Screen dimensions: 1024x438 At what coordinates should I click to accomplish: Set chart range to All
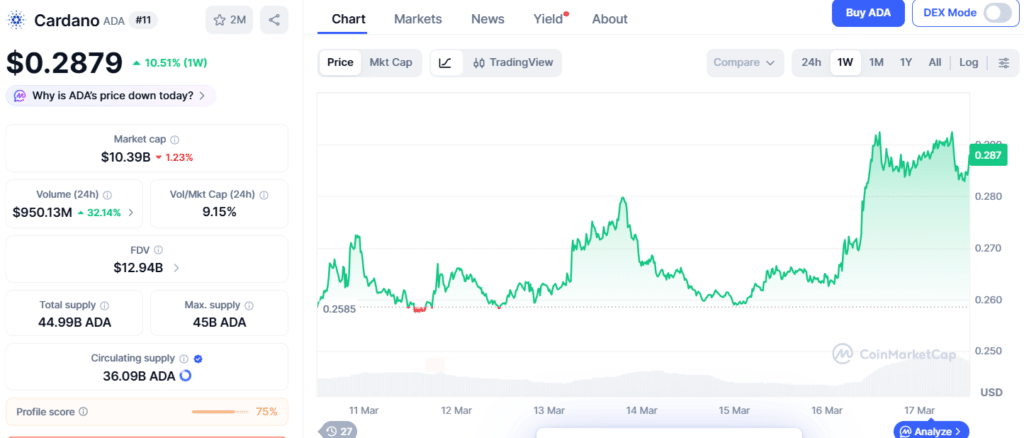point(935,63)
